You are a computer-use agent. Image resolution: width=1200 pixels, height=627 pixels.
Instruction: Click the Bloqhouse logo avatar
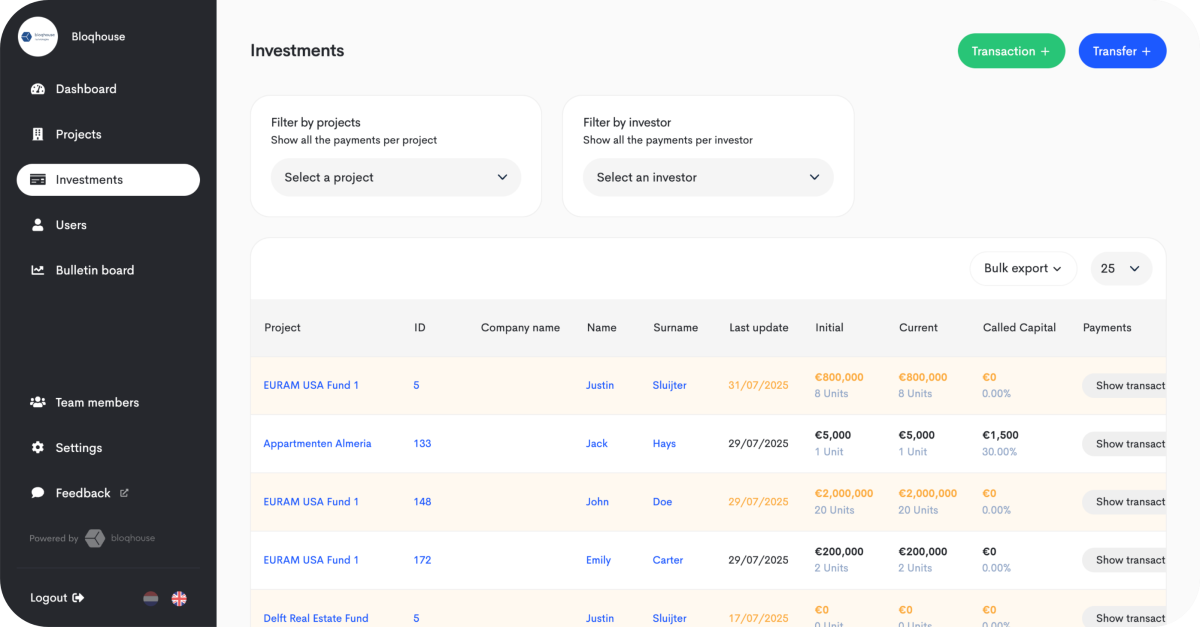click(39, 37)
